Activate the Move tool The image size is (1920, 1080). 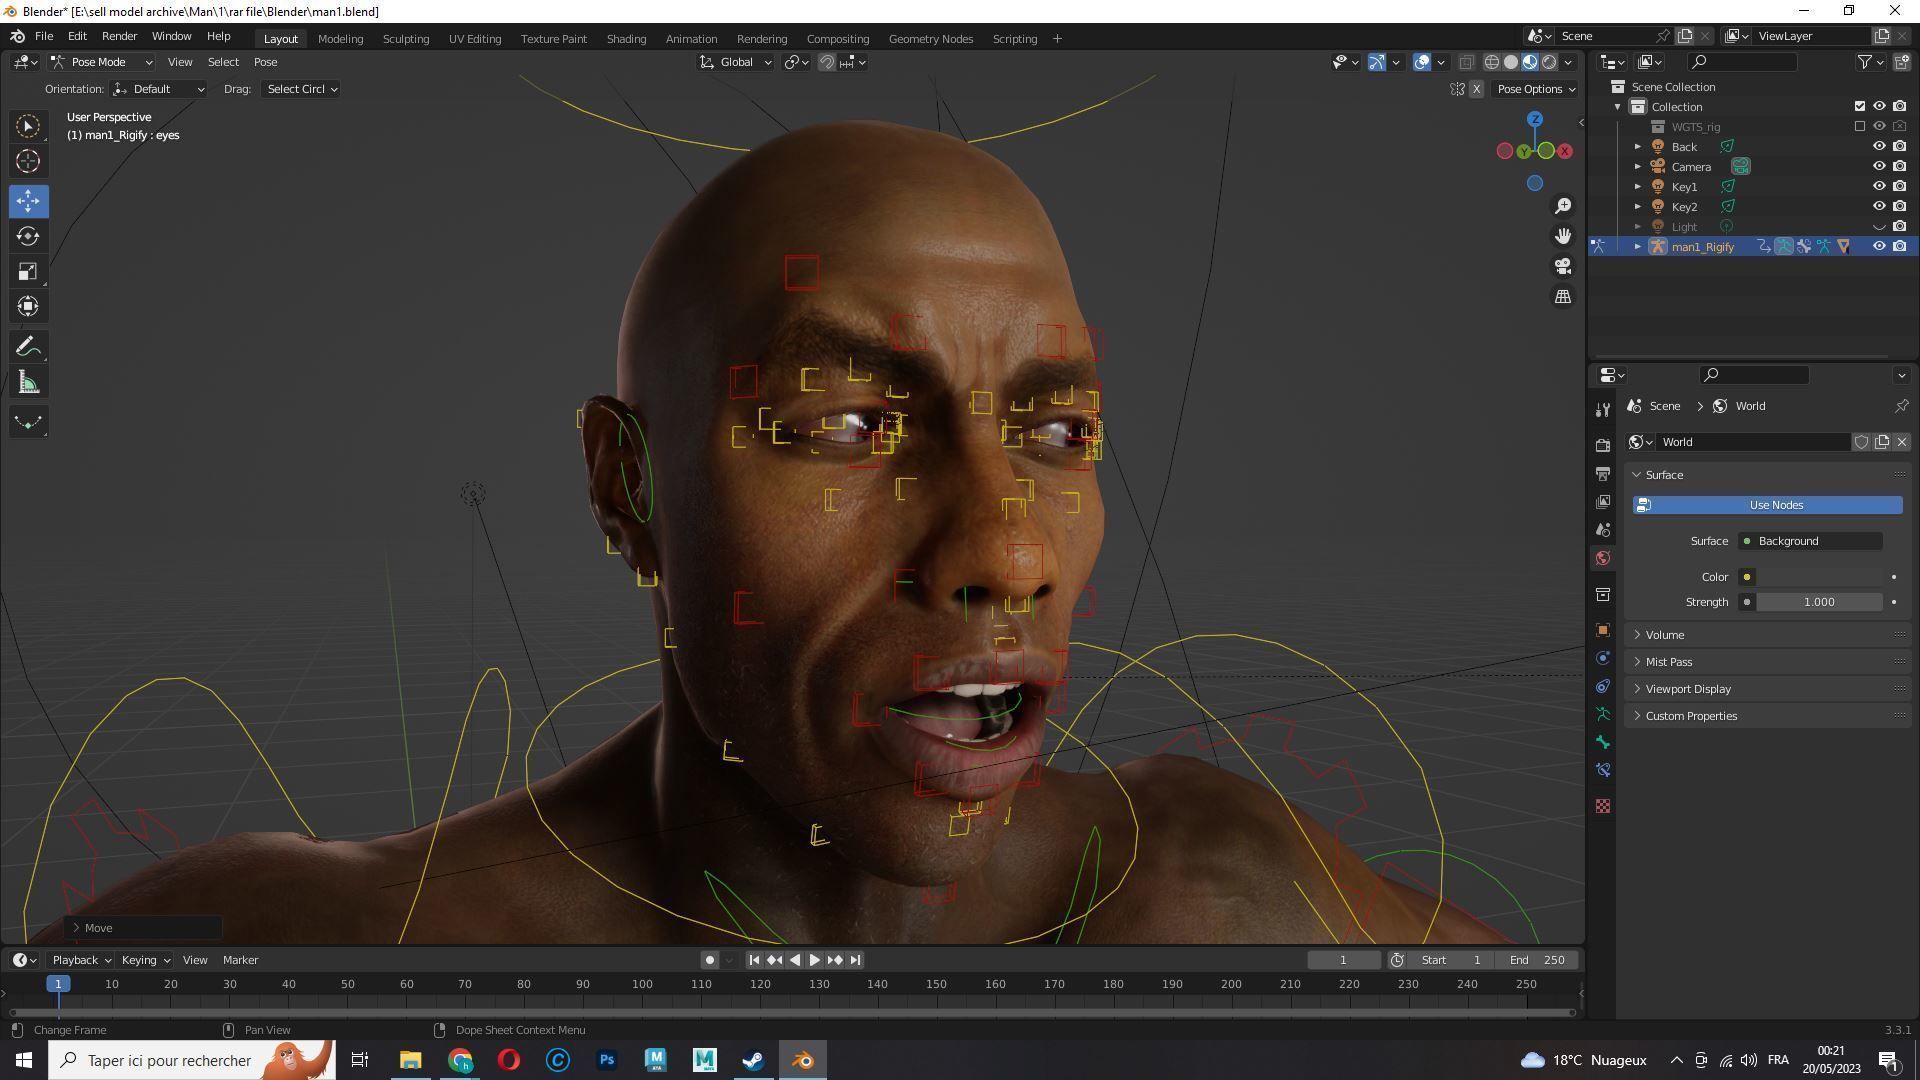(x=28, y=201)
